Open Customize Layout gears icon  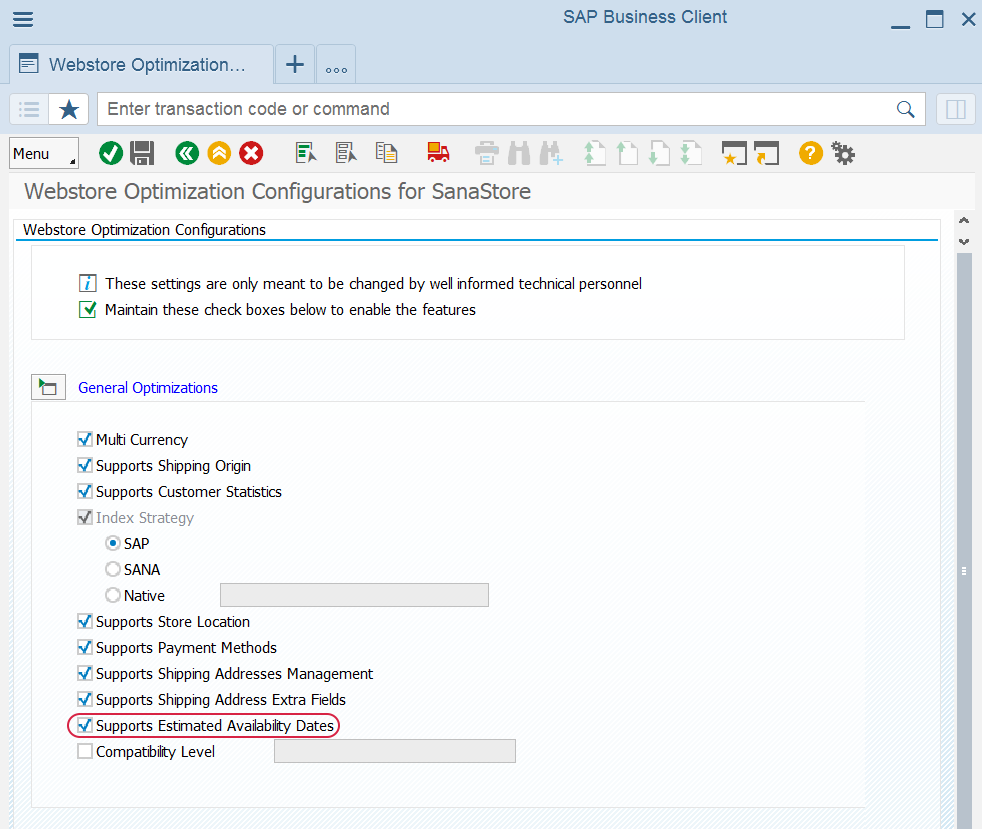pos(843,153)
